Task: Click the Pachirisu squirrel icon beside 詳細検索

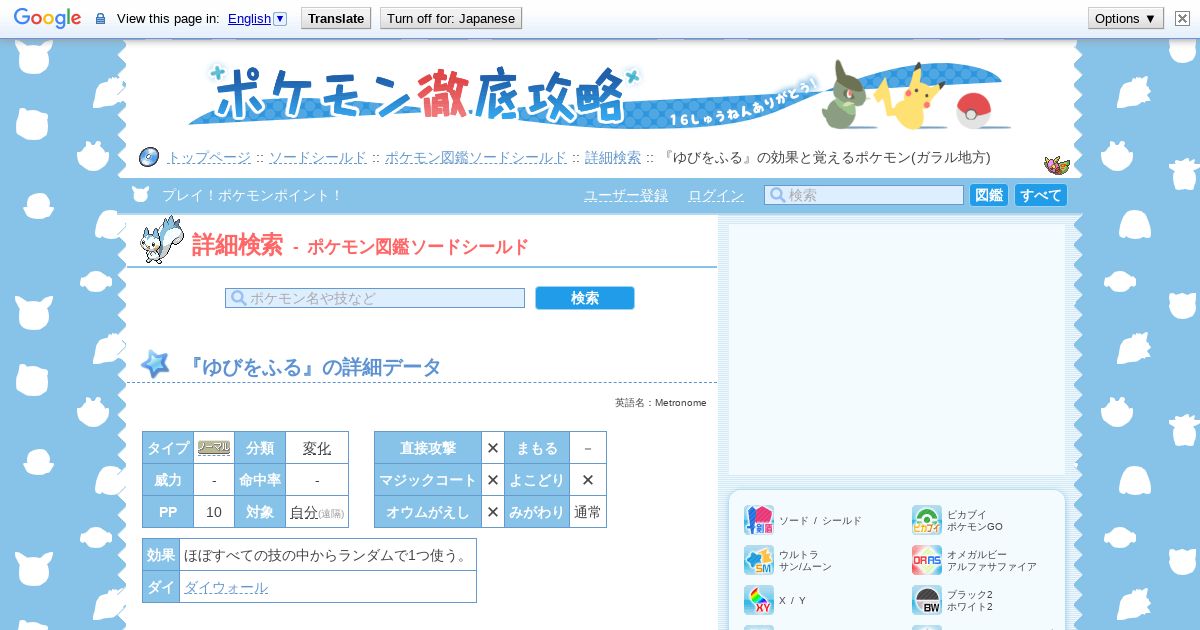Action: pos(162,240)
